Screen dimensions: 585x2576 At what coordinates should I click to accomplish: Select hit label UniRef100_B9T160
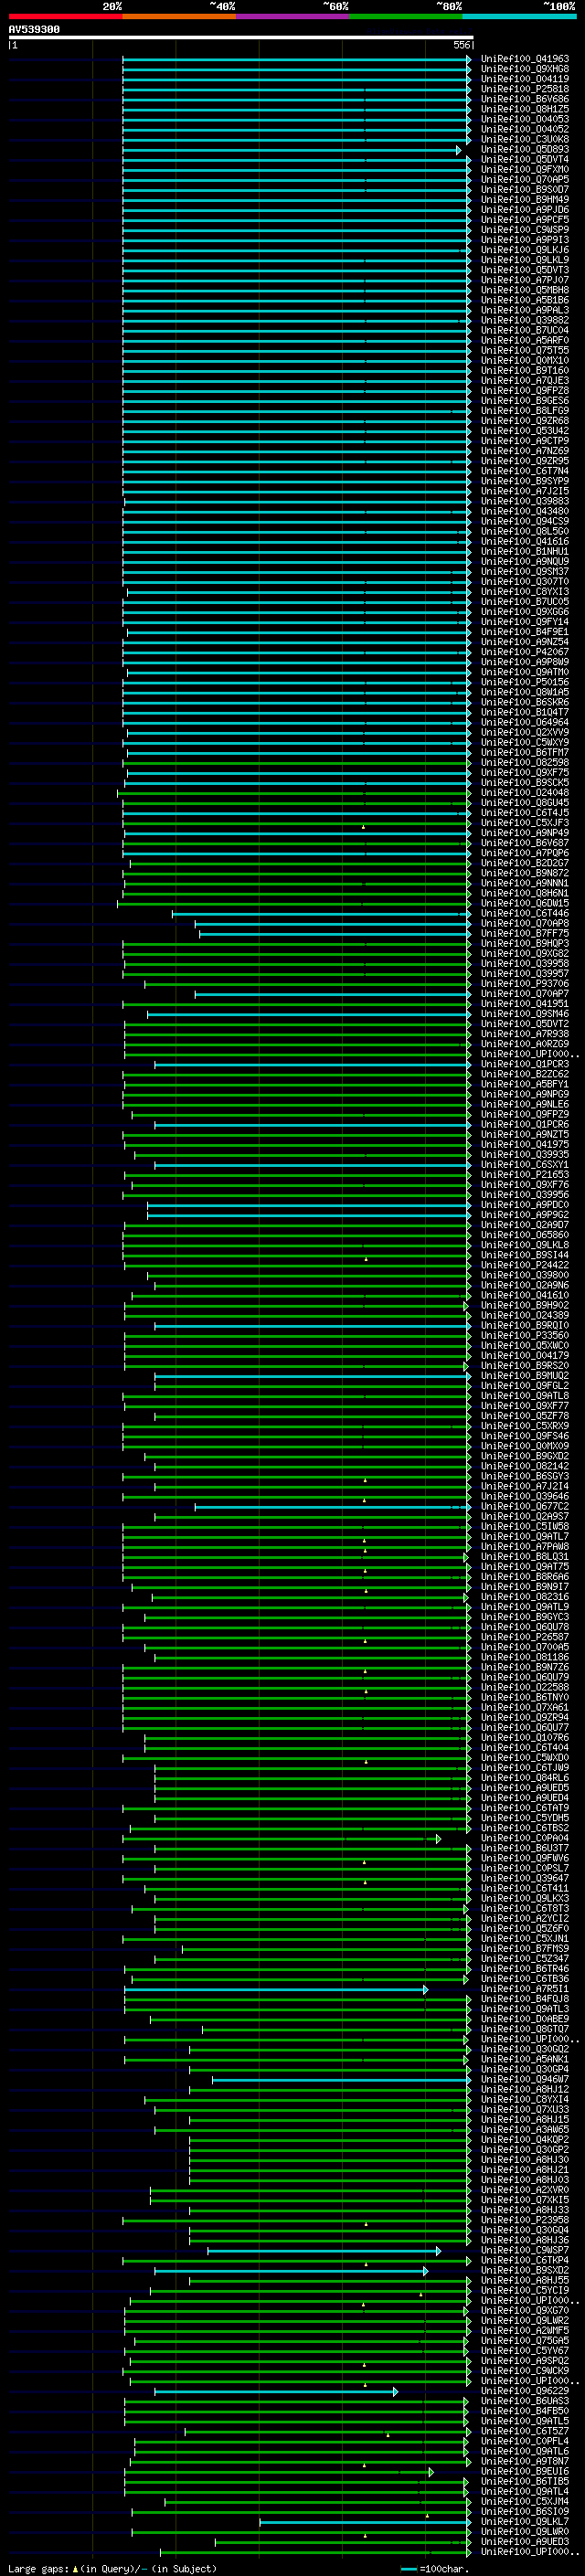(x=525, y=370)
